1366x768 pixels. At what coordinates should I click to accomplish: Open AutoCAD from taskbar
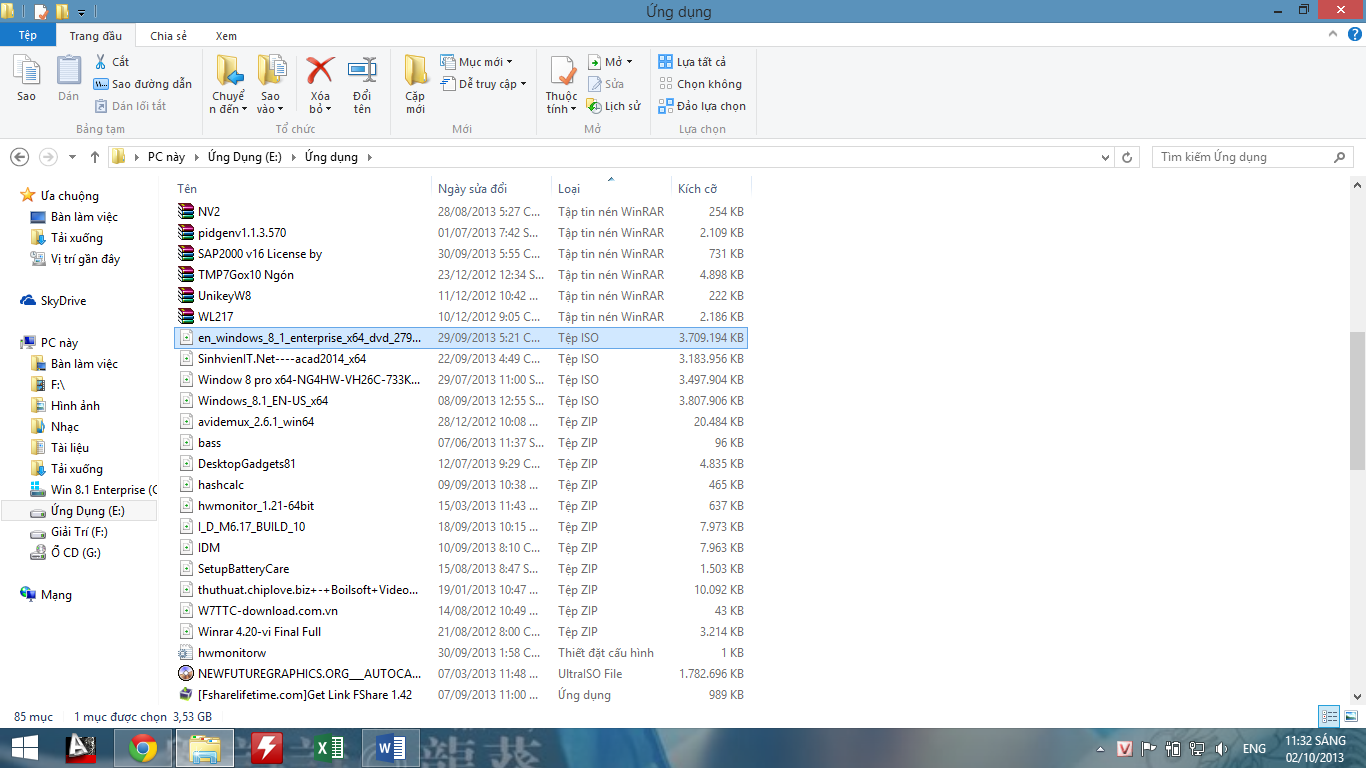[81, 748]
